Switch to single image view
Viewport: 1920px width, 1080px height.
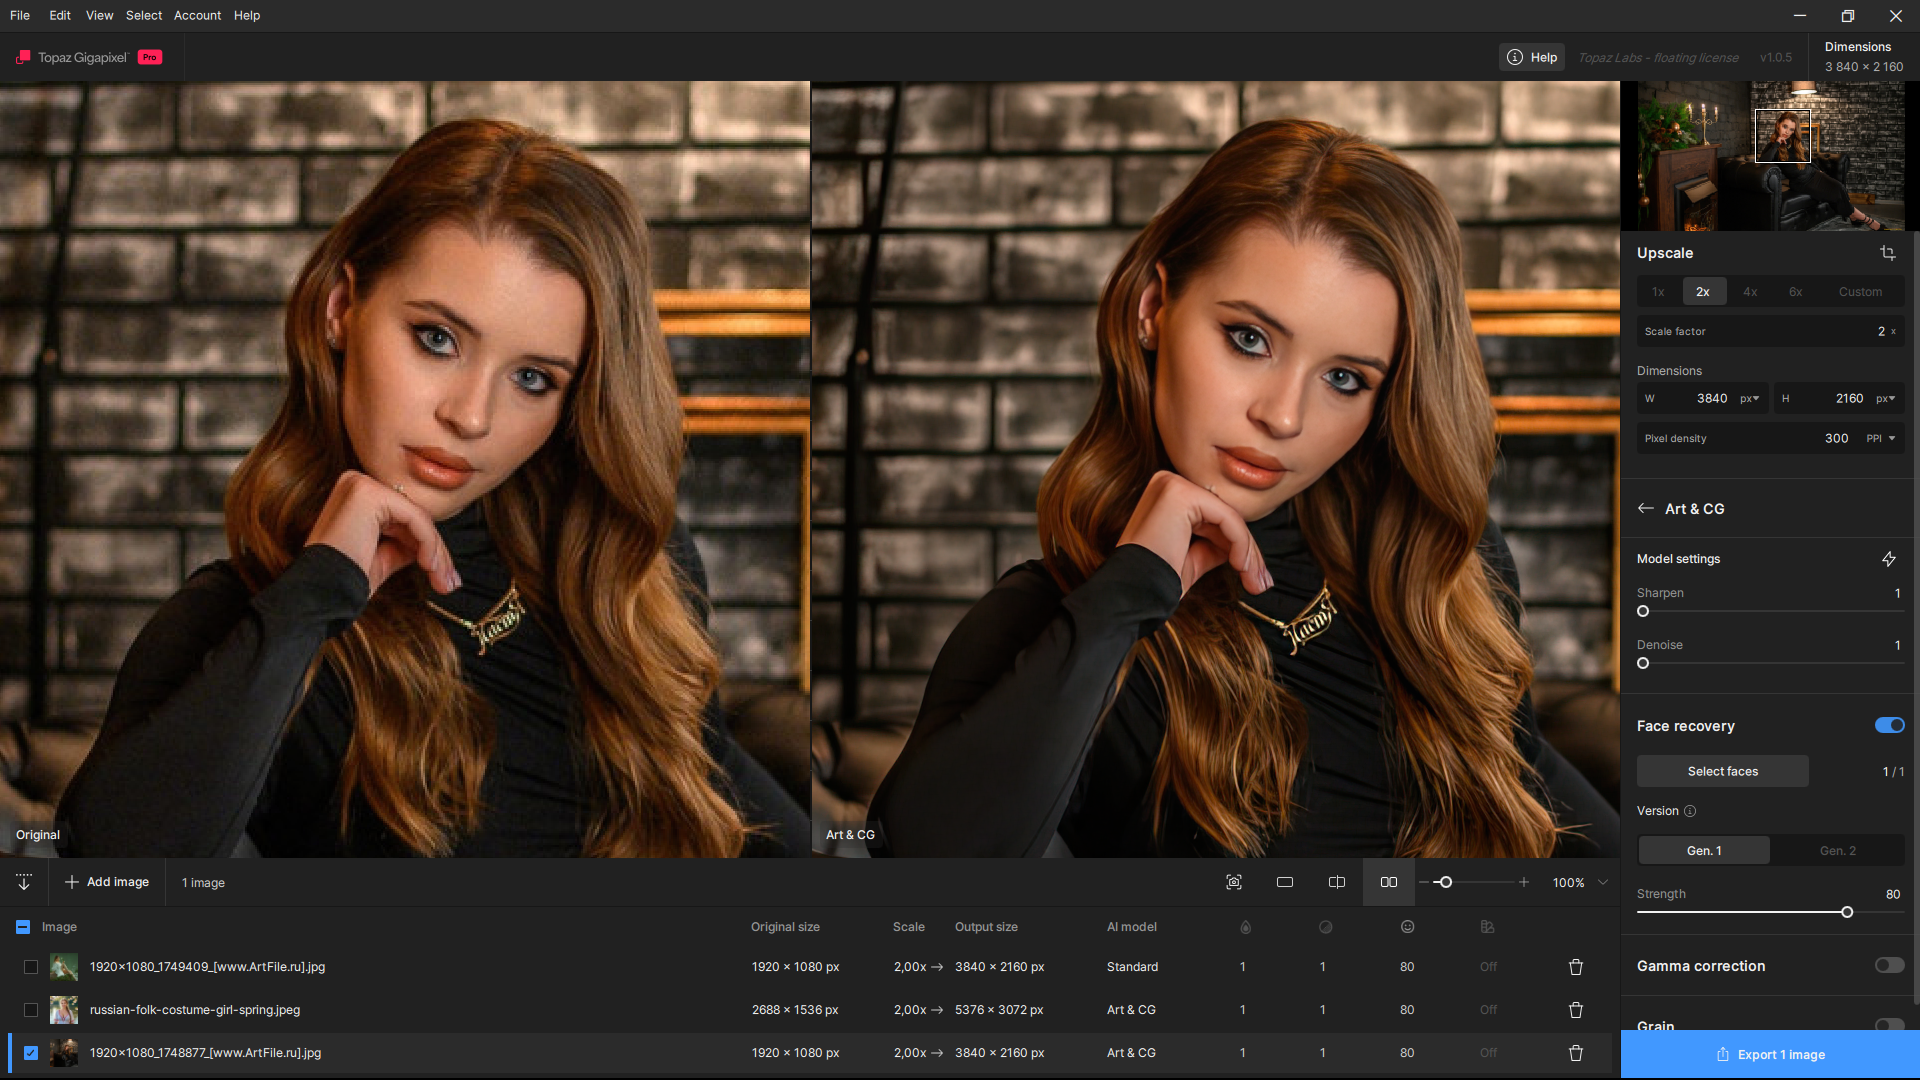pos(1285,882)
